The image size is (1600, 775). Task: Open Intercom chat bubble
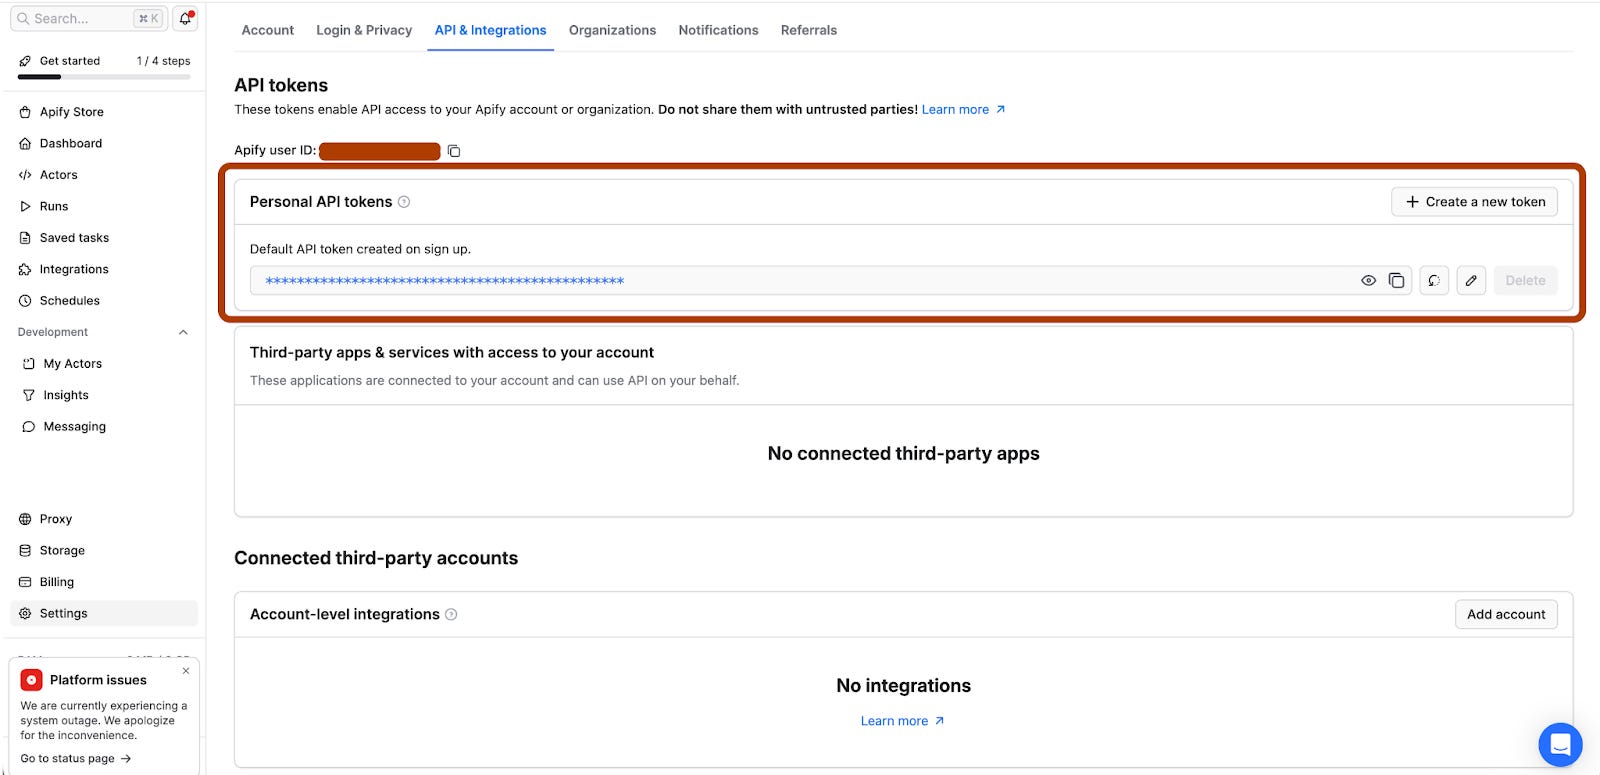1560,744
